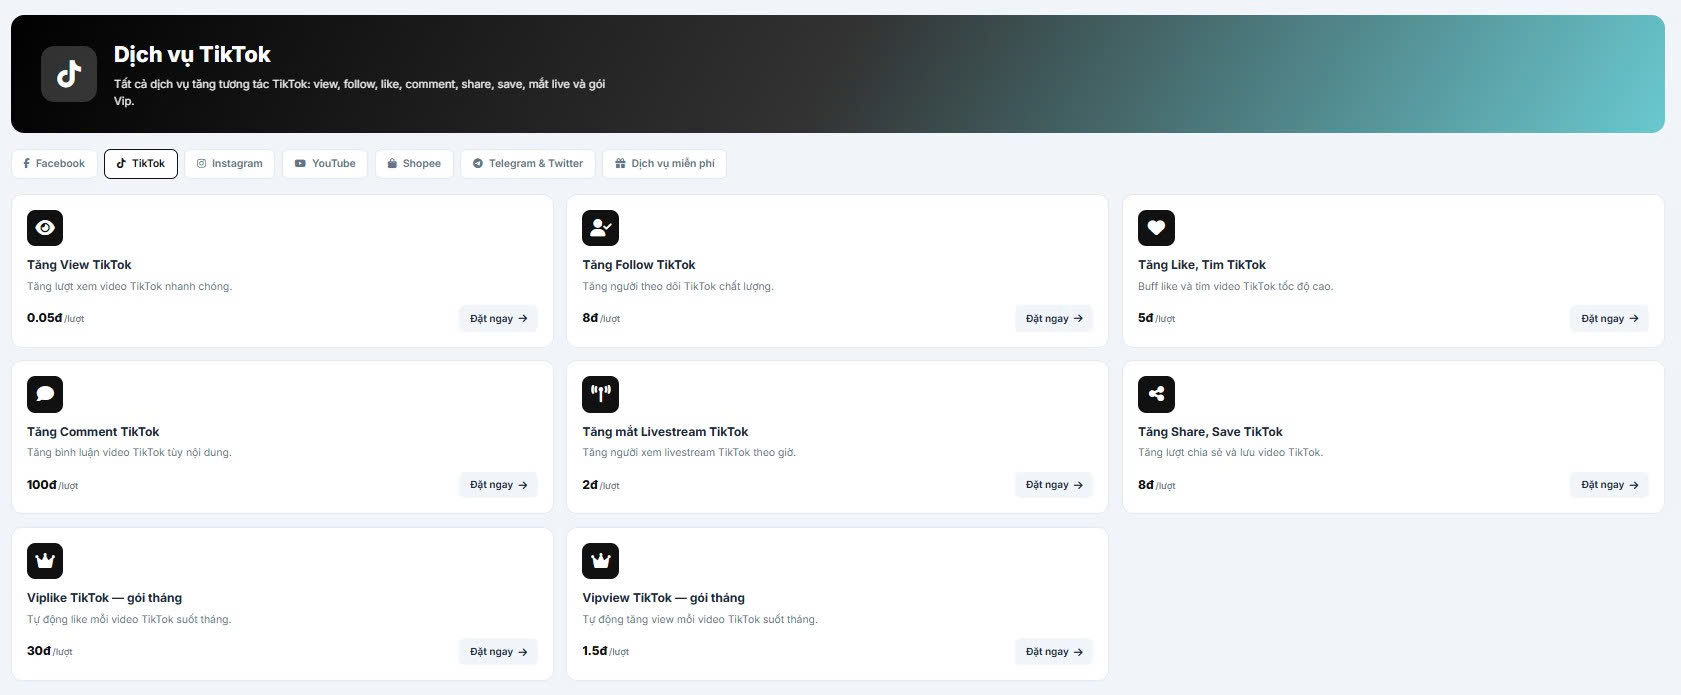The width and height of the screenshot is (1681, 695).
Task: Click the Dịch vụ TikTok heading
Action: (192, 55)
